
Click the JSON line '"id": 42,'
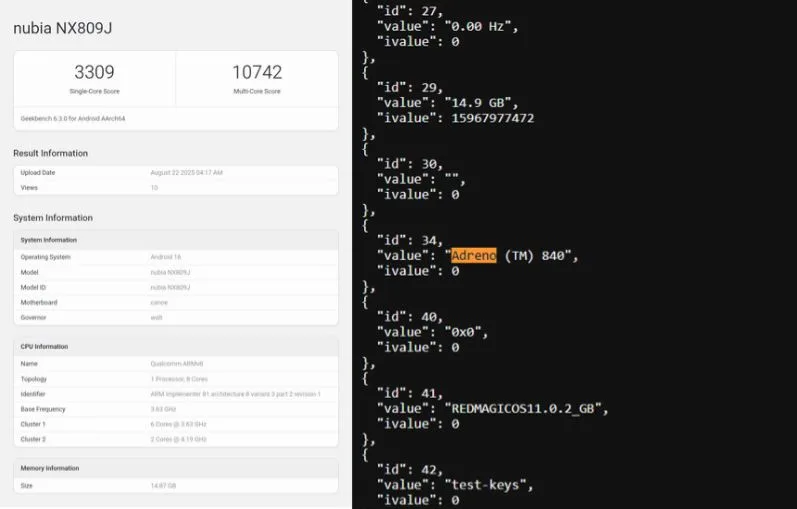(x=410, y=469)
